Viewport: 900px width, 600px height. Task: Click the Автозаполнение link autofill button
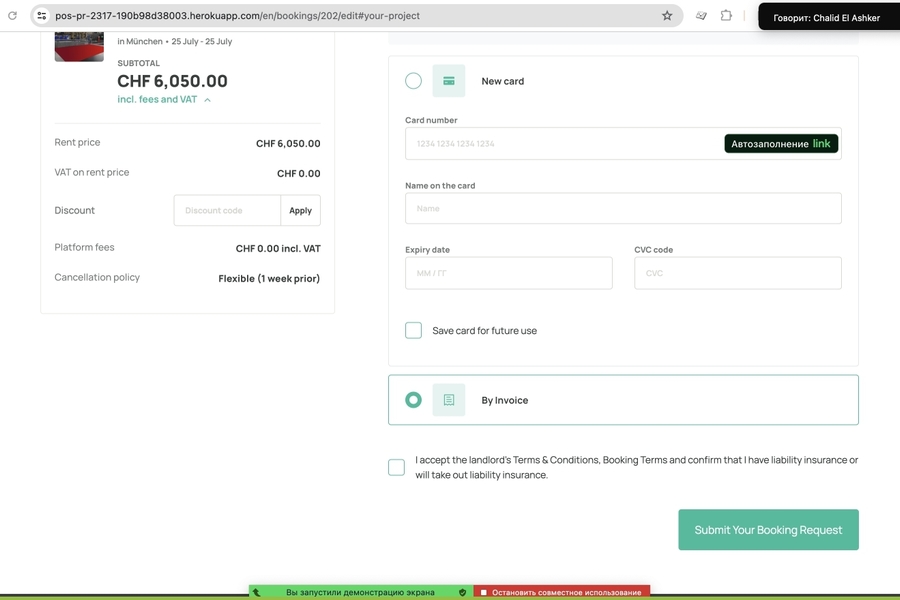pos(781,144)
